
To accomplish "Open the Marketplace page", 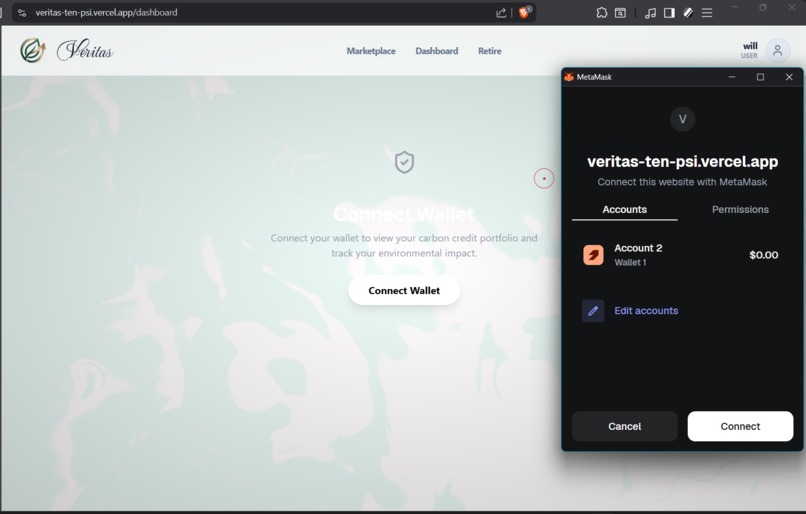I will coord(371,51).
